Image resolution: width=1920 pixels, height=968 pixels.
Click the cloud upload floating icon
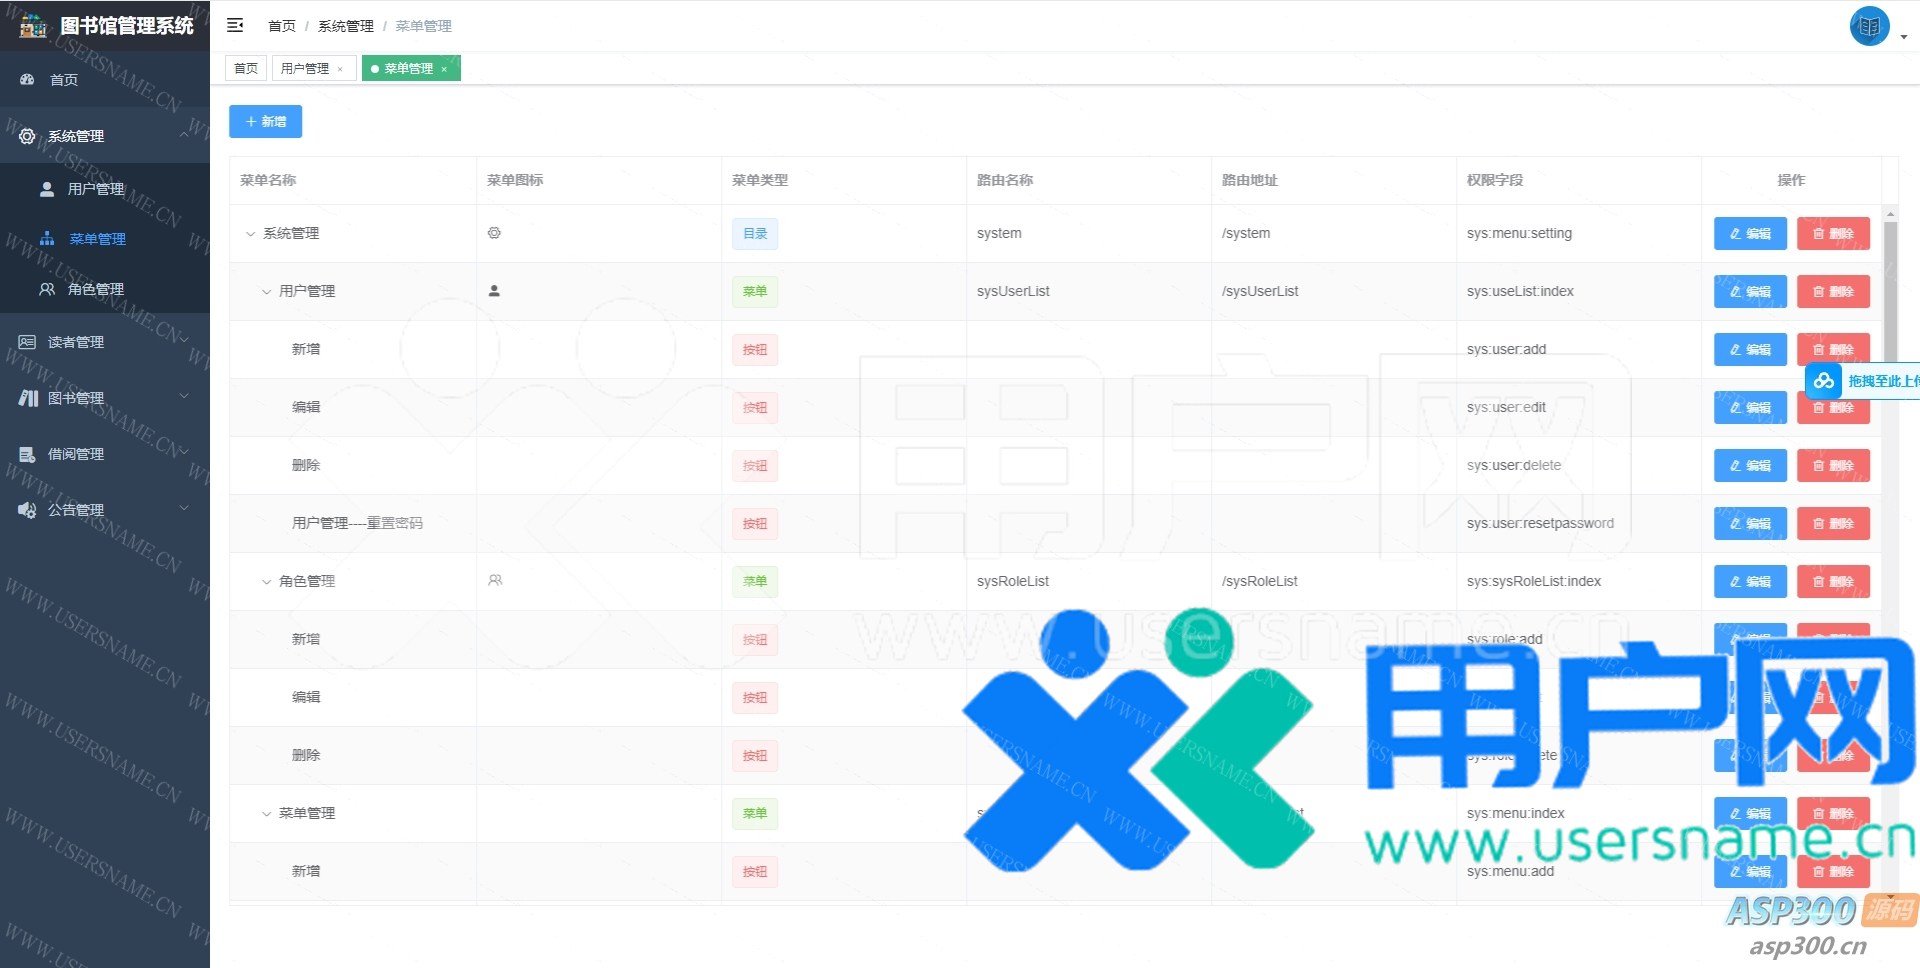click(x=1824, y=381)
